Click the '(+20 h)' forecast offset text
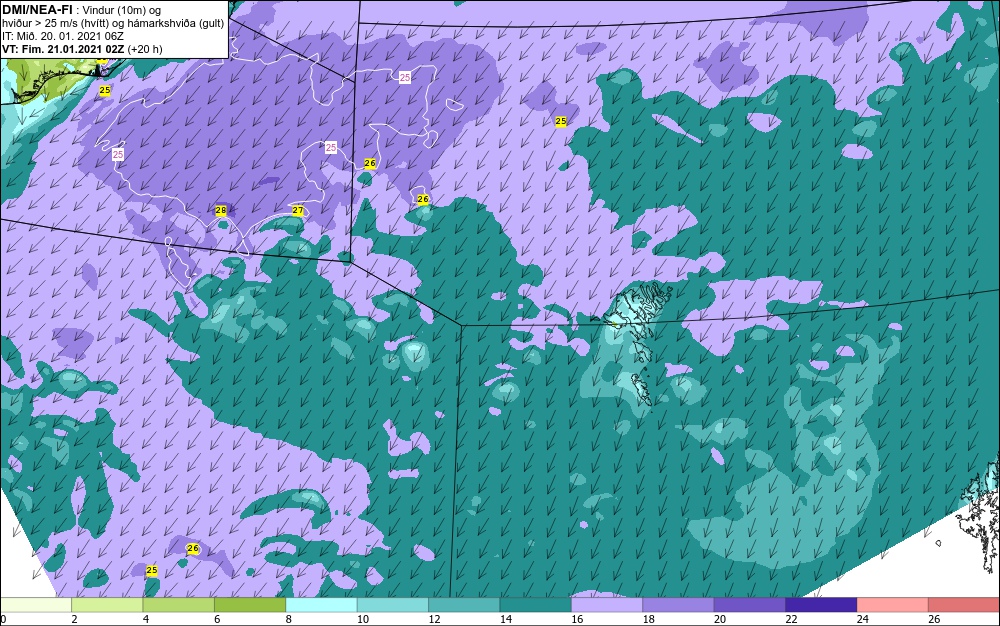The image size is (1000, 626). point(145,49)
